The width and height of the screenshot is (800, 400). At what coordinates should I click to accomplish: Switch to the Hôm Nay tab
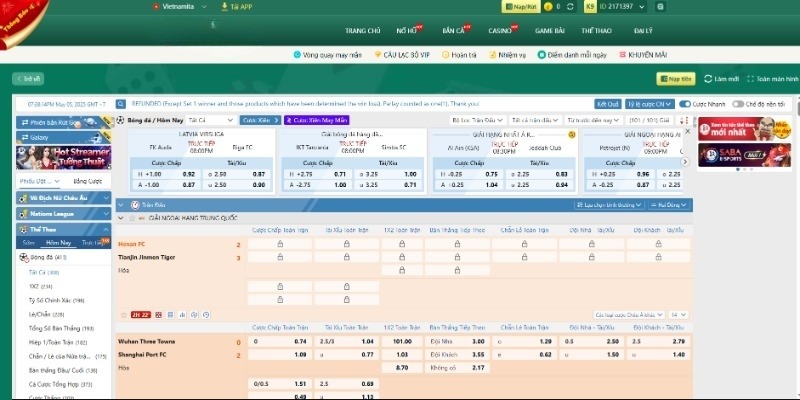(x=58, y=242)
